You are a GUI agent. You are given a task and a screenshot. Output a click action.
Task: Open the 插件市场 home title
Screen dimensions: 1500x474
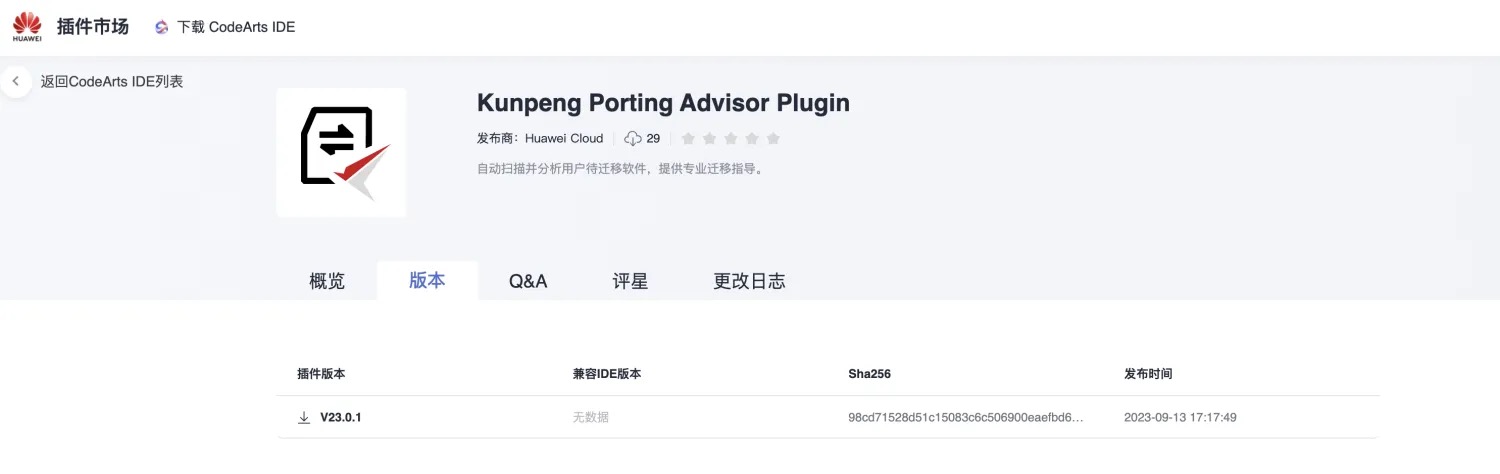point(93,27)
